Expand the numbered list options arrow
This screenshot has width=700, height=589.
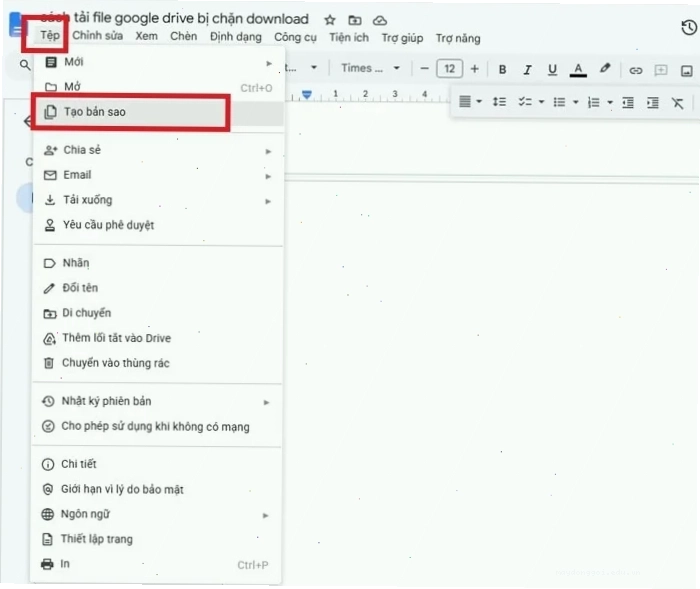point(610,103)
